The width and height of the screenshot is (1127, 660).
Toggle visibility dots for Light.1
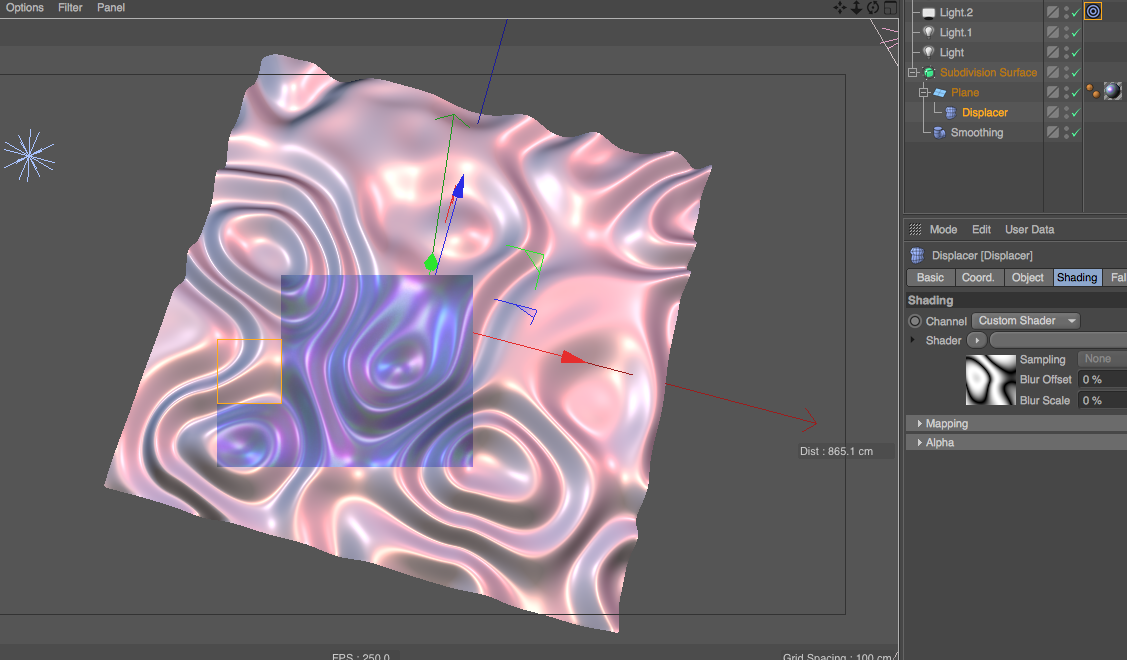[x=1065, y=33]
